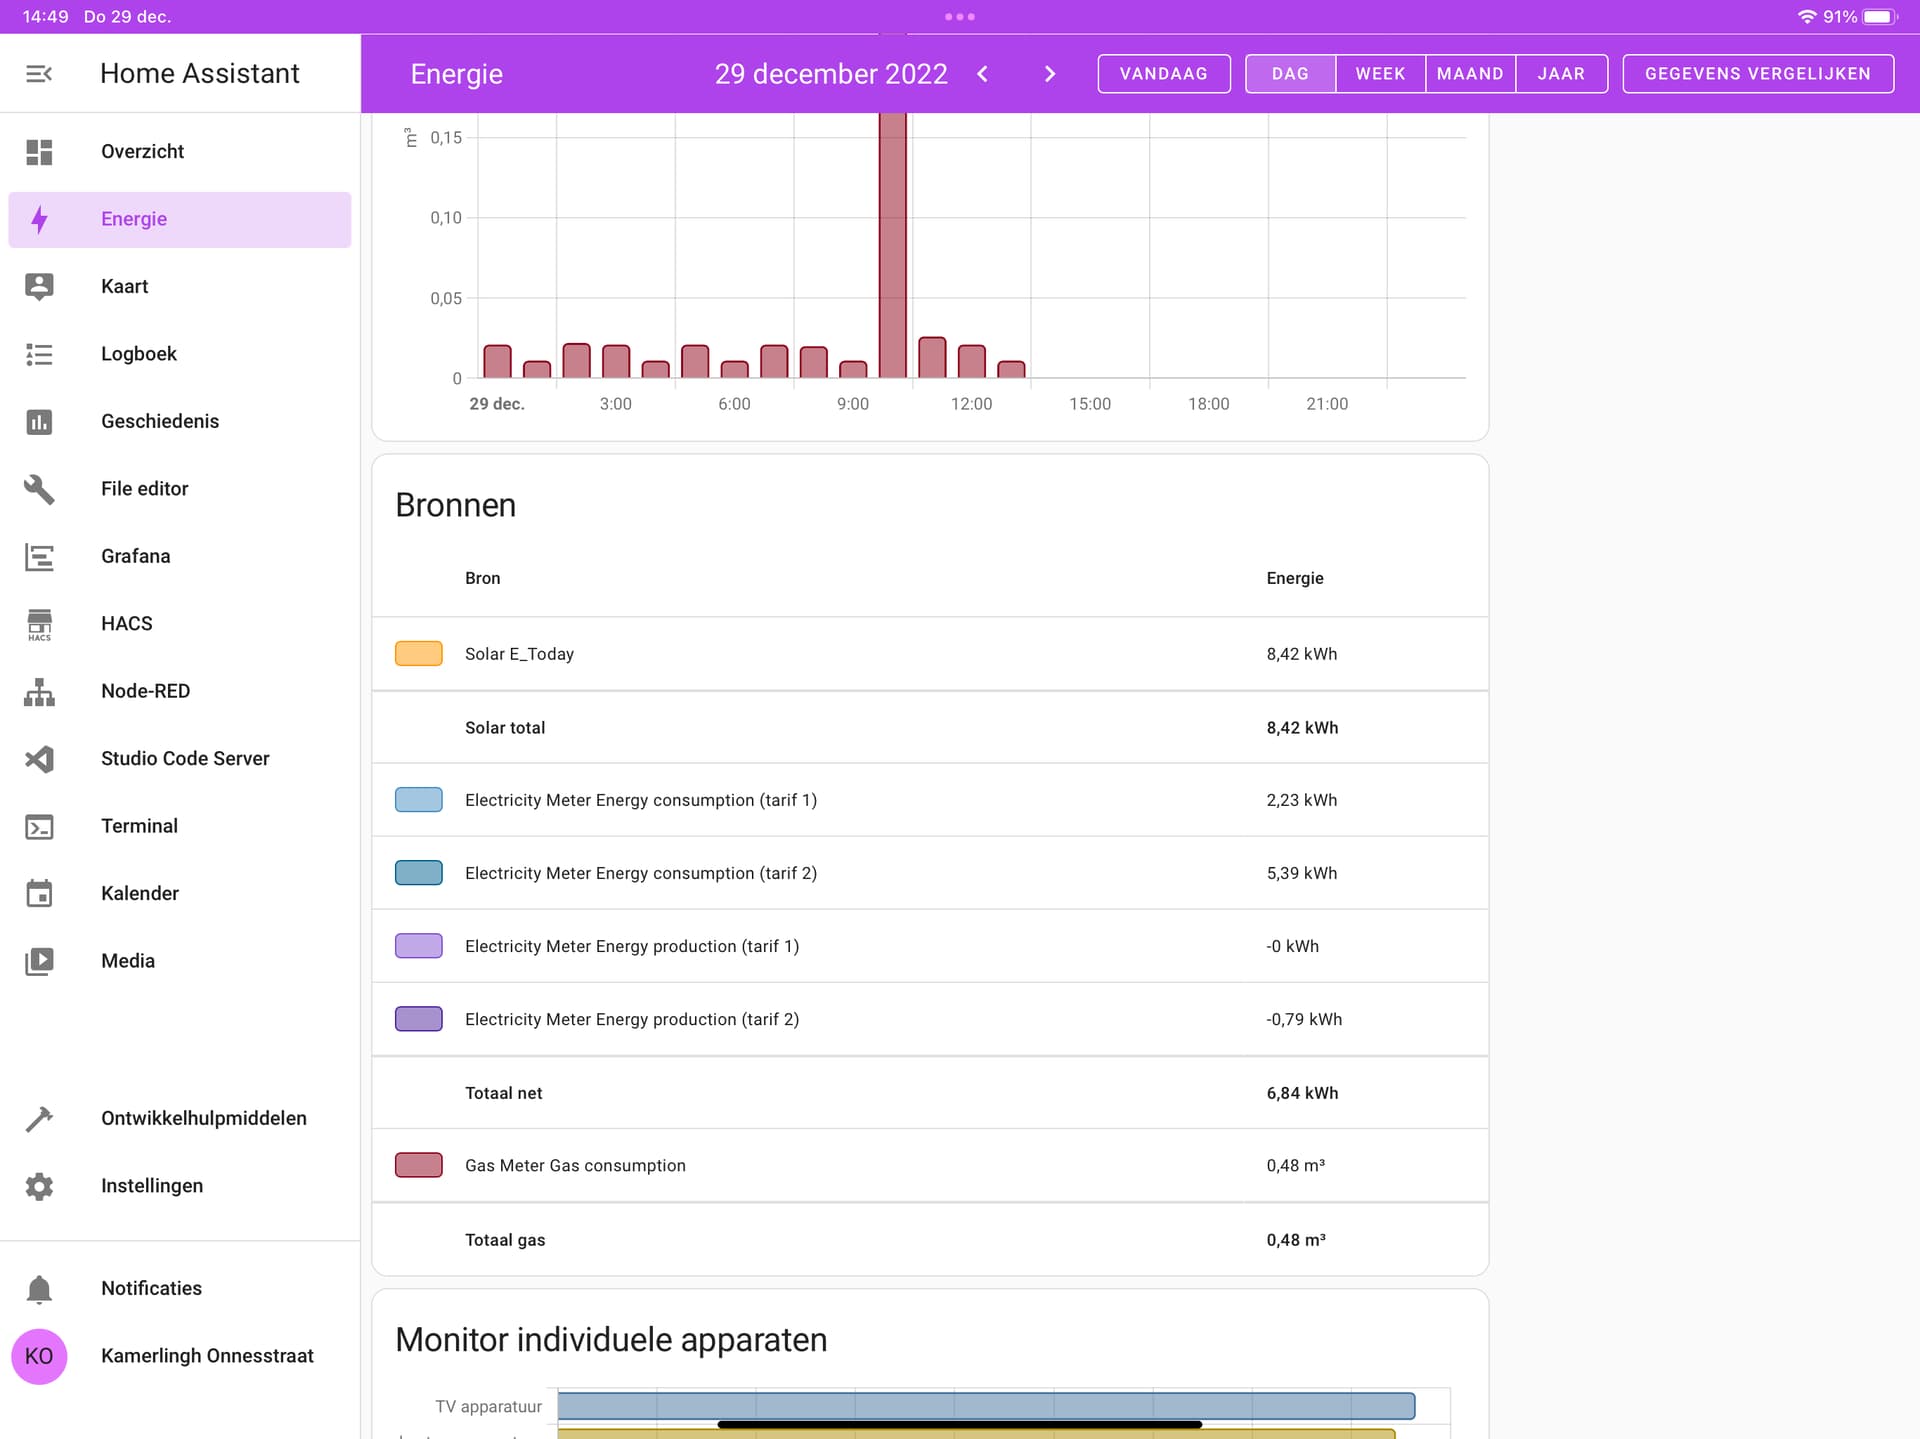This screenshot has height=1439, width=1920.
Task: Select the MAAND period option
Action: [1470, 74]
